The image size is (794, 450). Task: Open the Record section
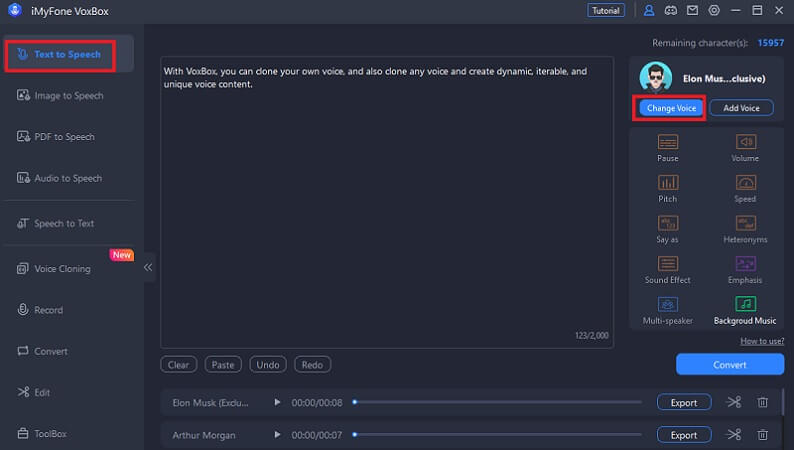click(40, 310)
